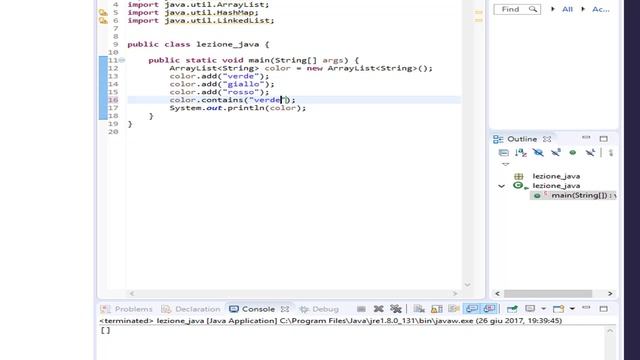
Task: Click the editor horizontal scrollbar left arrow
Action: click(131, 293)
